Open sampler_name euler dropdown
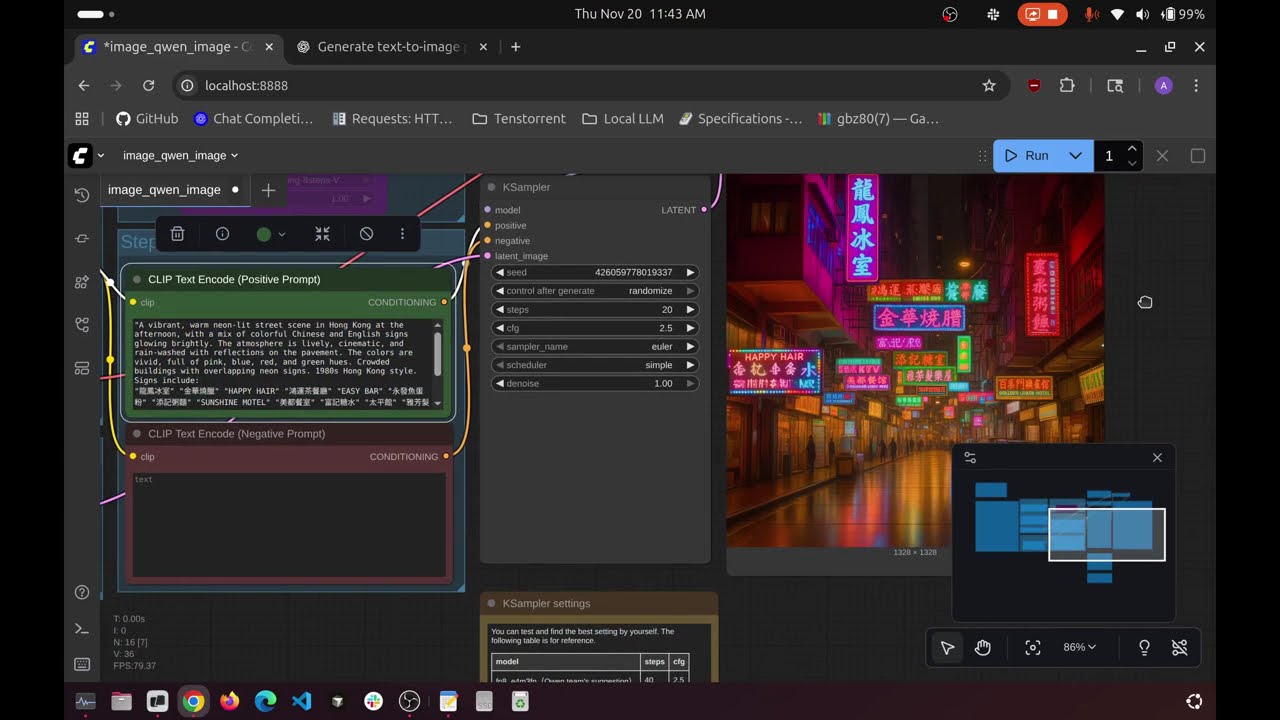This screenshot has height=720, width=1280. (595, 346)
